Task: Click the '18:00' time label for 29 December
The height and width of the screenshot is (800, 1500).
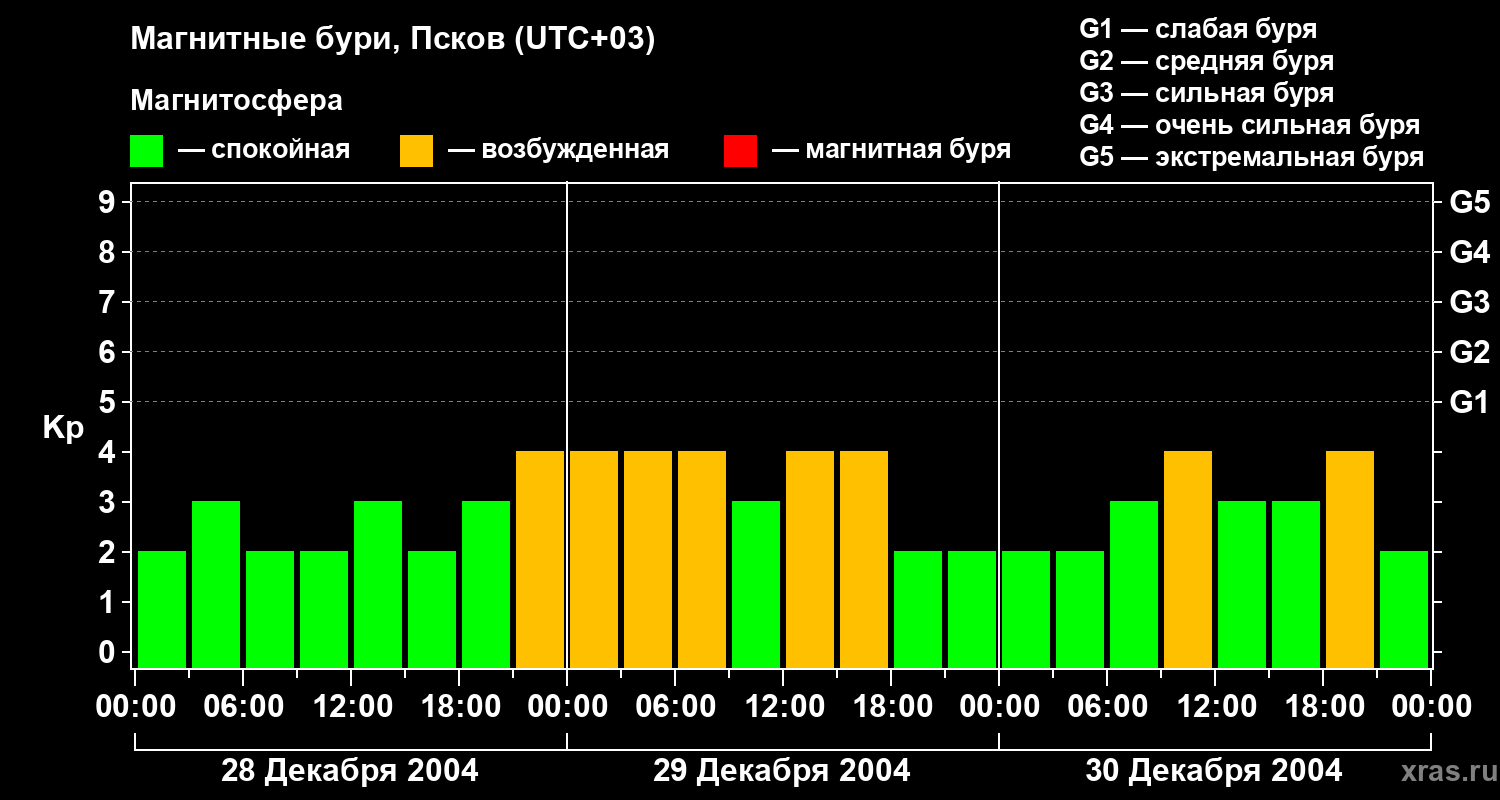Action: [891, 707]
